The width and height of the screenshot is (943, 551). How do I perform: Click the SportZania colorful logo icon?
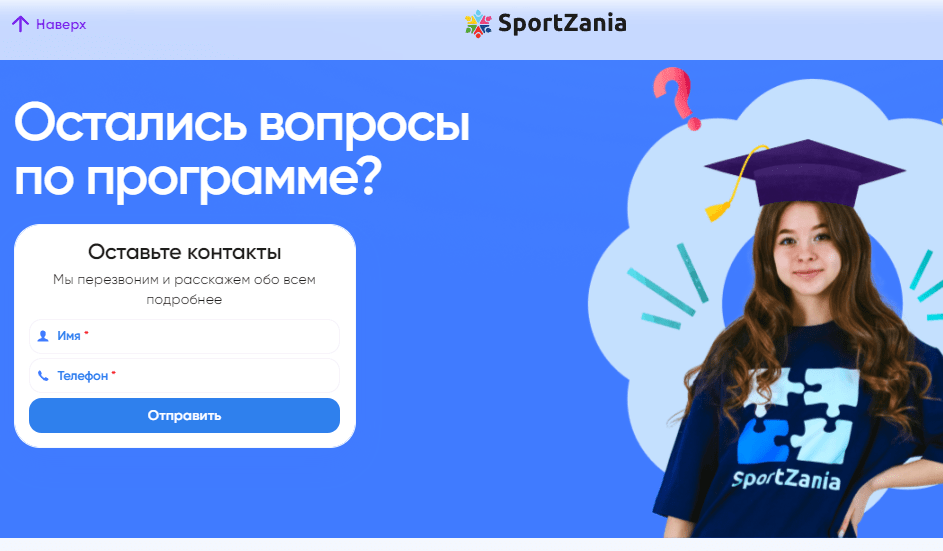point(479,24)
